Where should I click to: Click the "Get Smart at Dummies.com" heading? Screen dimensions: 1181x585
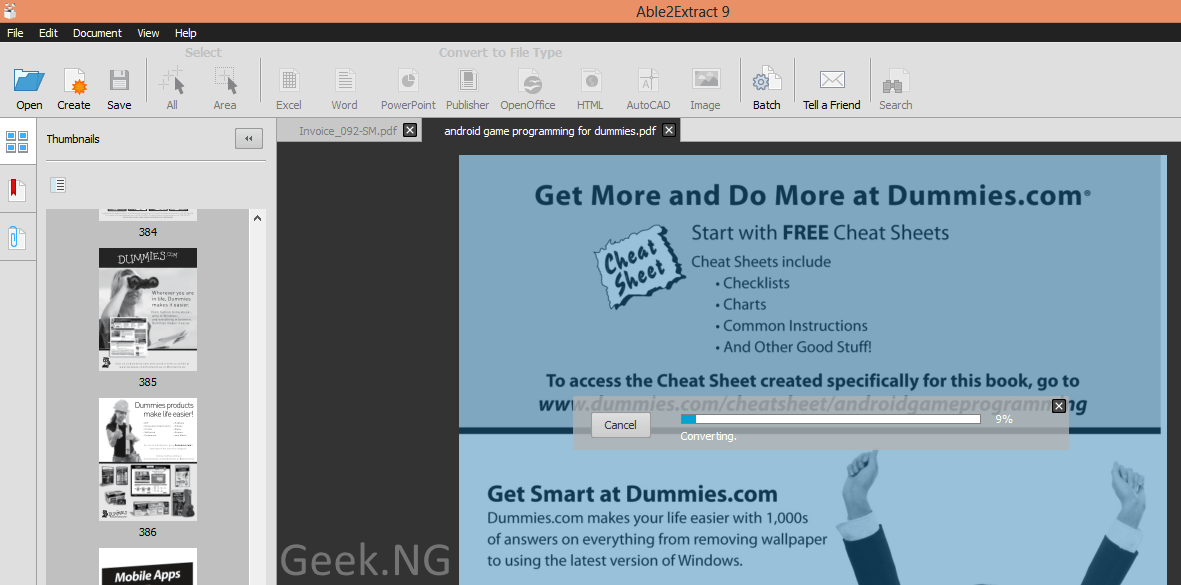633,495
